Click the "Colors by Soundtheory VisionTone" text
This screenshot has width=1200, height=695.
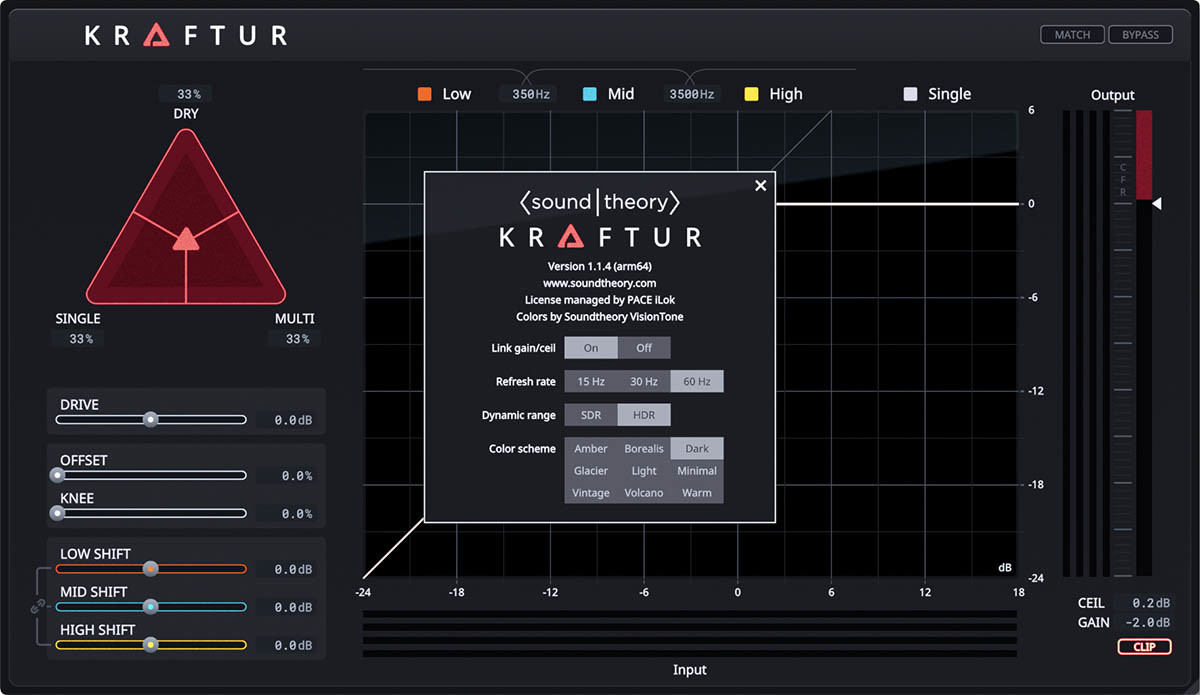coord(600,317)
